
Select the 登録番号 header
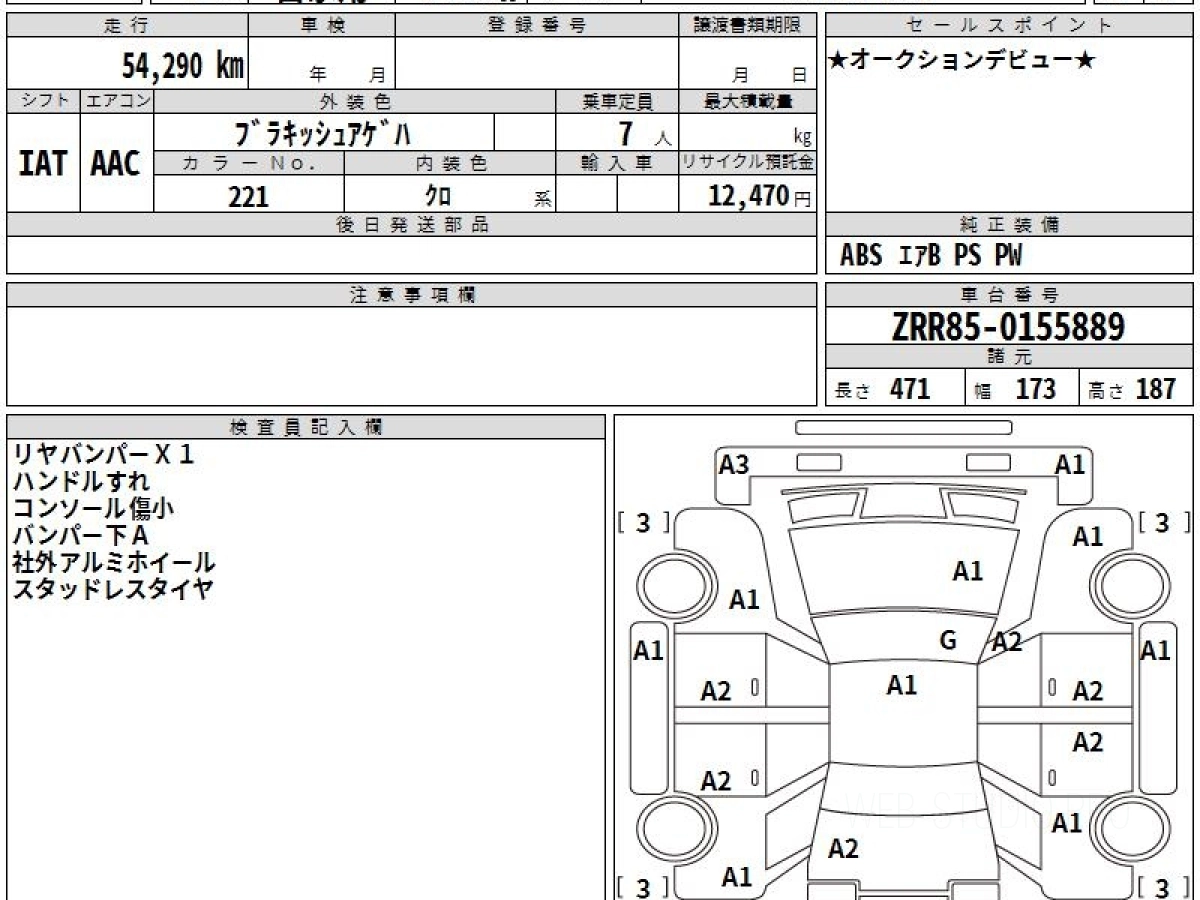(x=537, y=26)
